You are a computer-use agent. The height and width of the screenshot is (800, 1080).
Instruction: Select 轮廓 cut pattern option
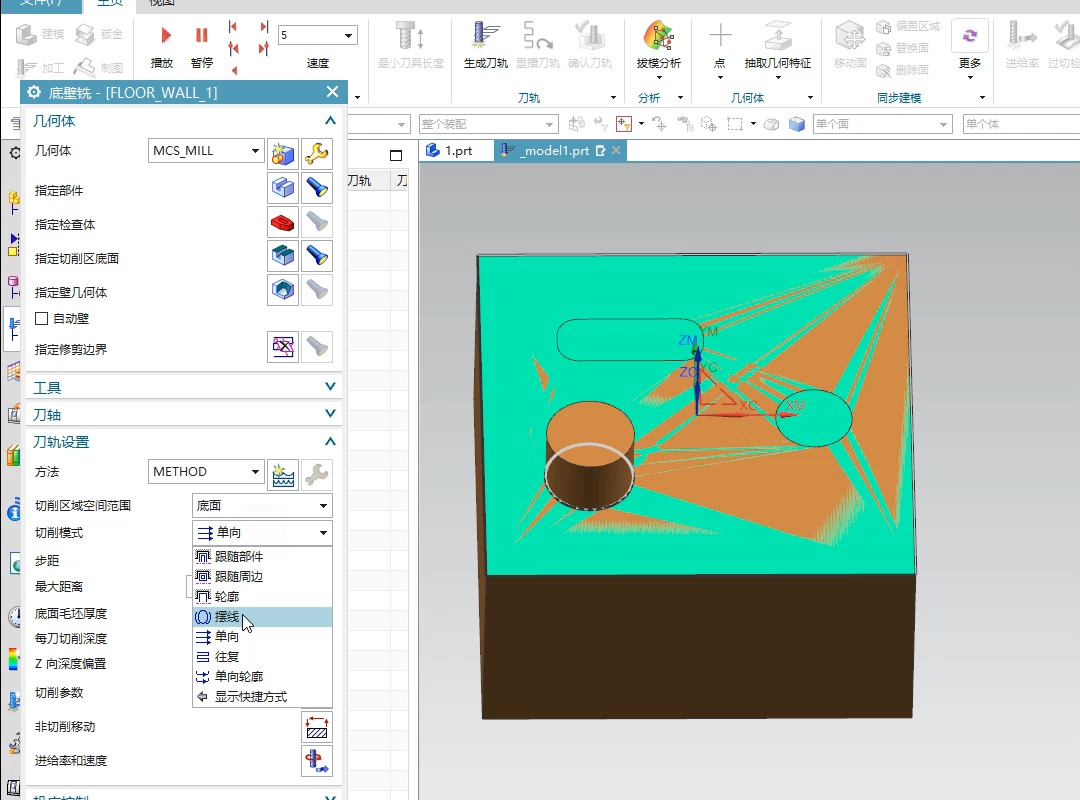pos(262,596)
